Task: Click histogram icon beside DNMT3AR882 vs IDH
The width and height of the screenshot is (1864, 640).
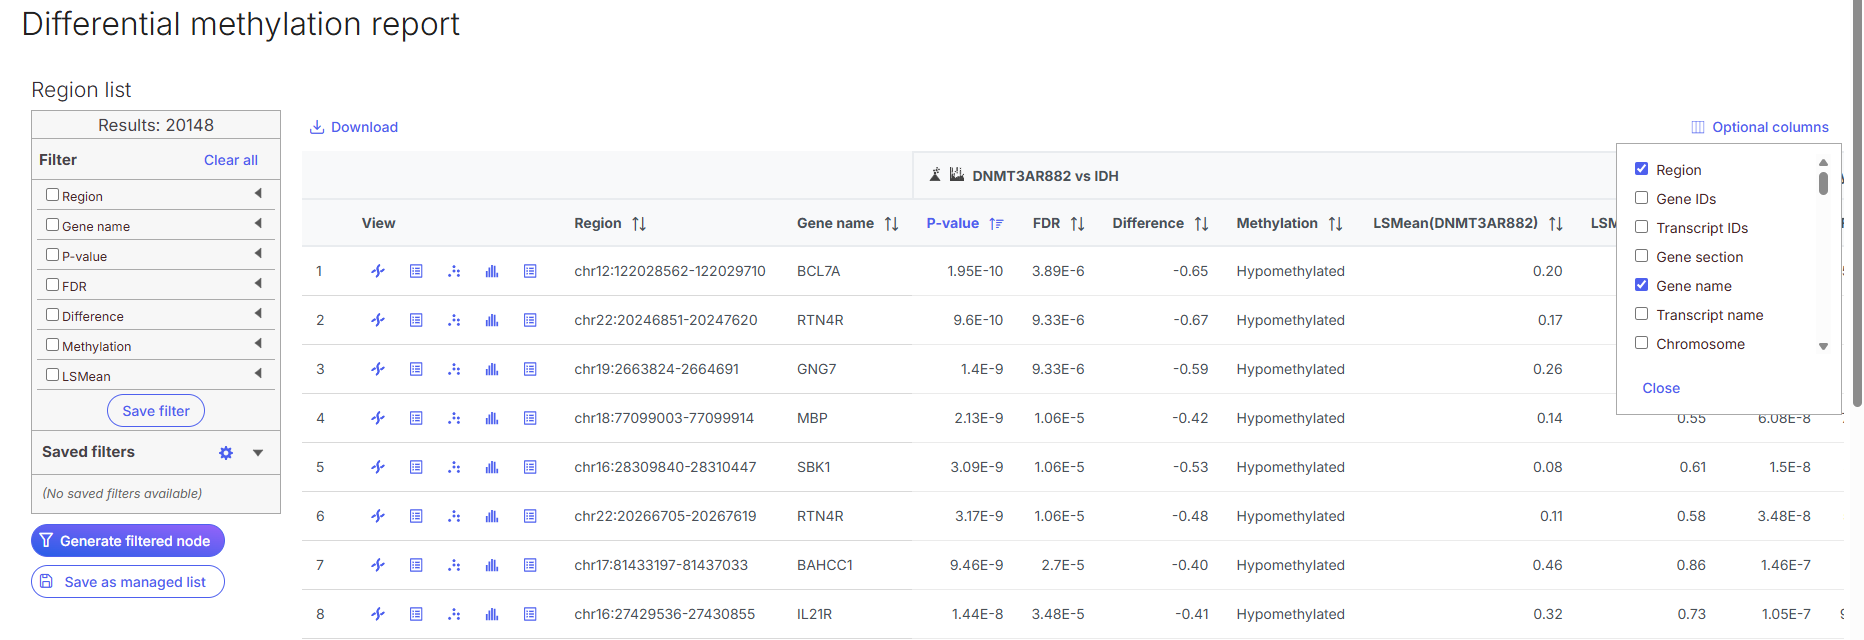Action: point(957,175)
